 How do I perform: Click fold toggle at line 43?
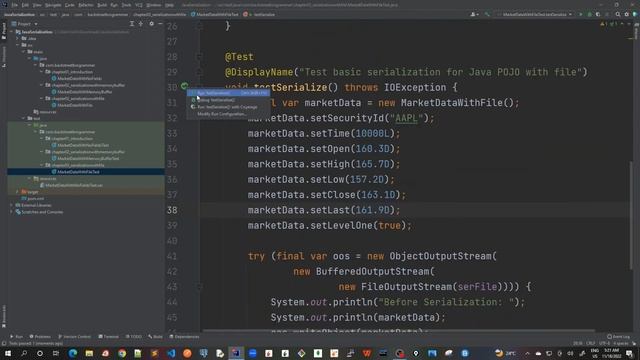(199, 287)
